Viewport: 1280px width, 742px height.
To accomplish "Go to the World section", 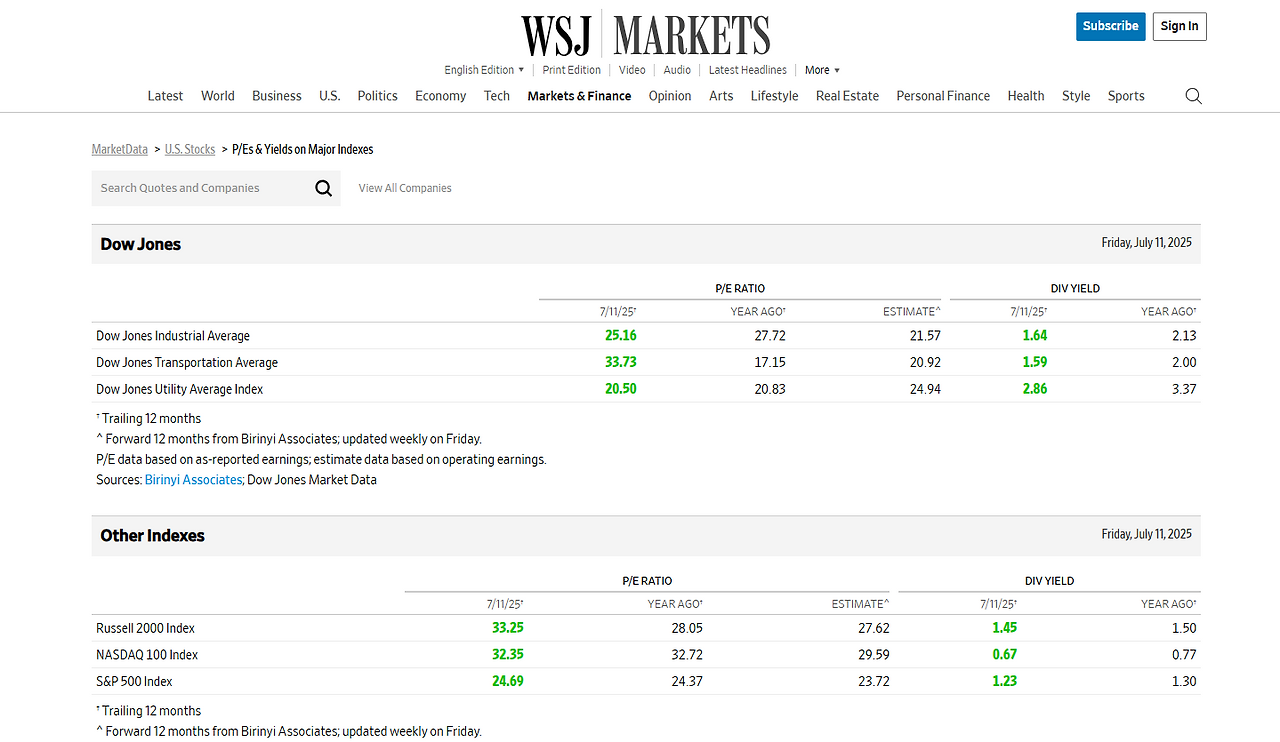I will [x=218, y=96].
